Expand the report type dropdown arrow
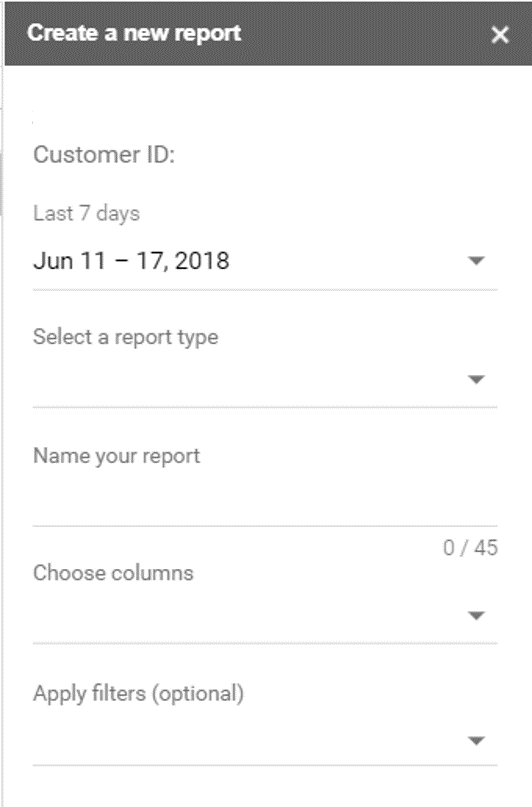 (x=476, y=379)
